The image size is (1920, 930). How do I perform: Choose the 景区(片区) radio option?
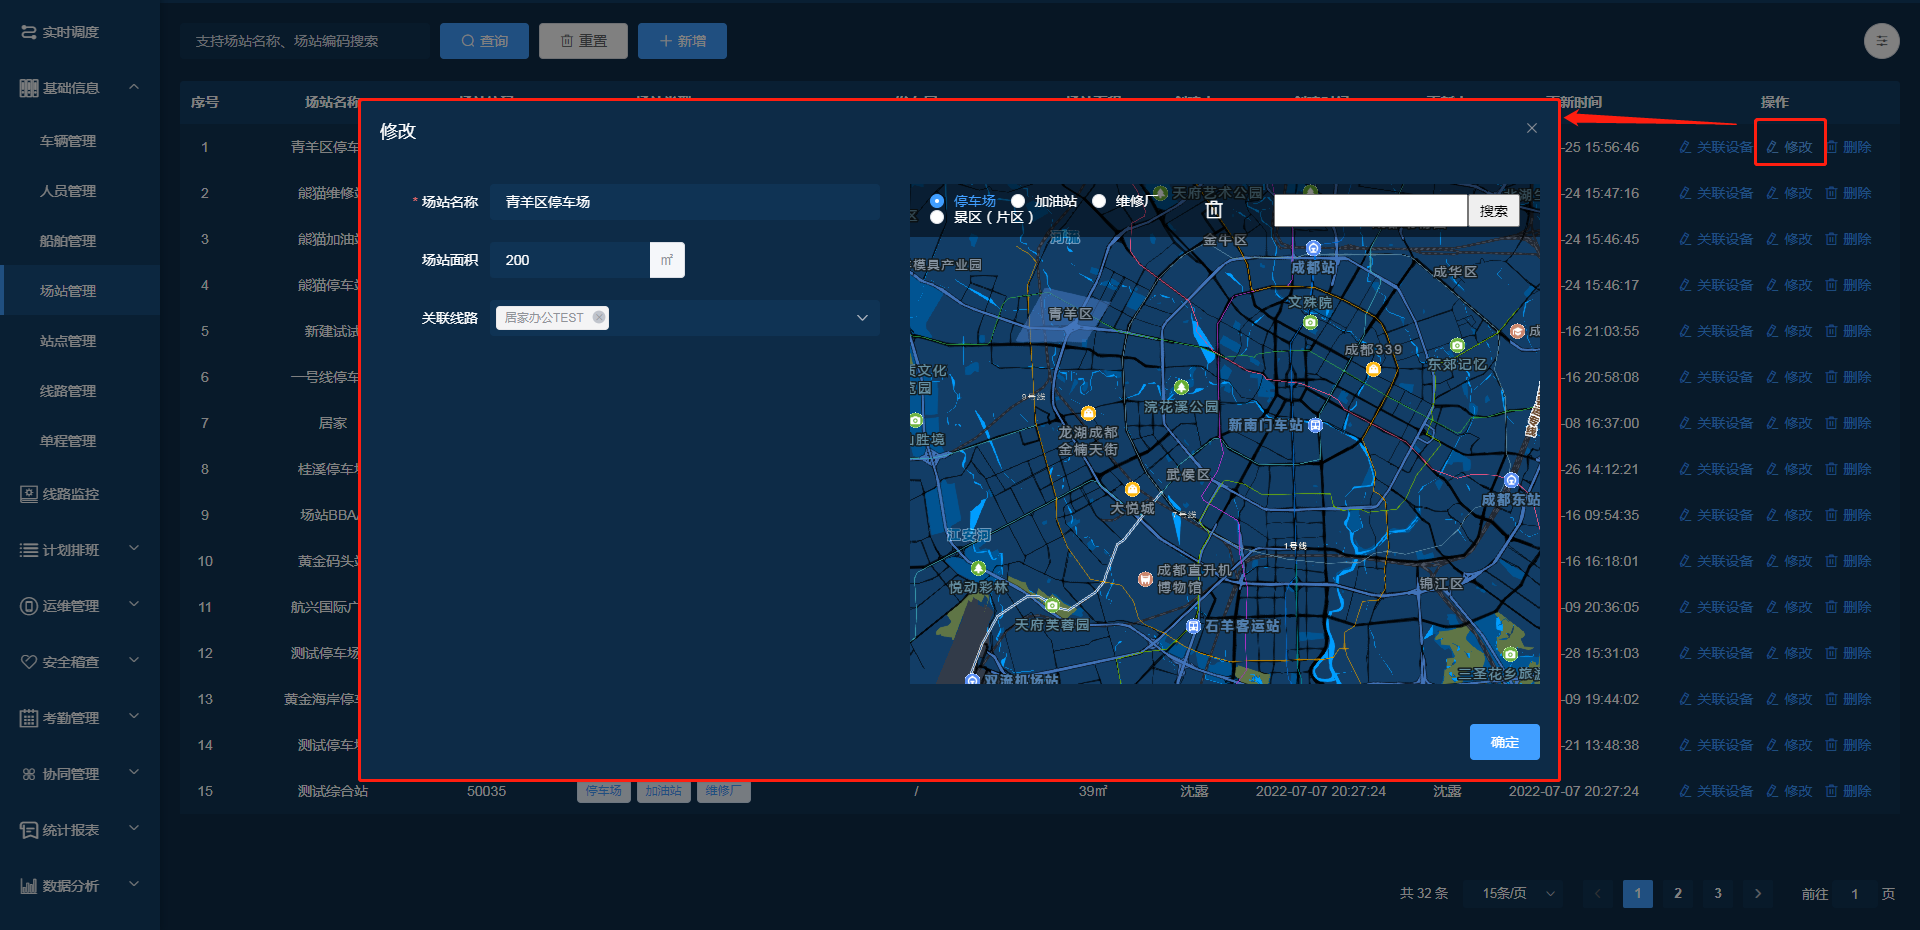coord(937,217)
